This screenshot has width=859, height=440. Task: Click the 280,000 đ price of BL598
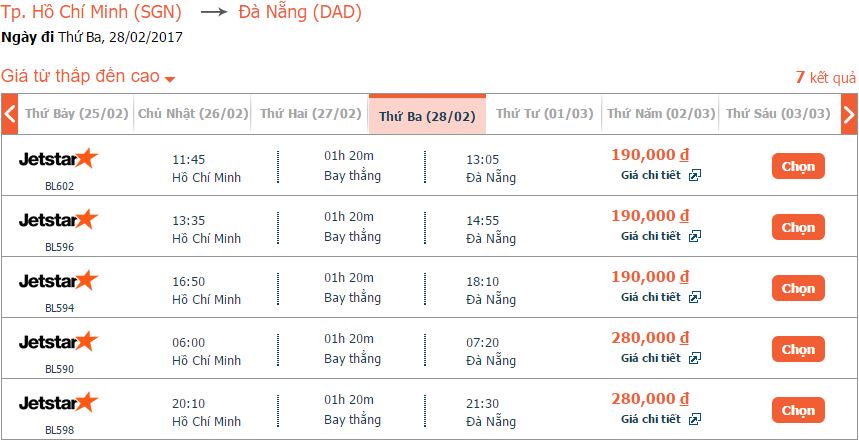coord(650,399)
